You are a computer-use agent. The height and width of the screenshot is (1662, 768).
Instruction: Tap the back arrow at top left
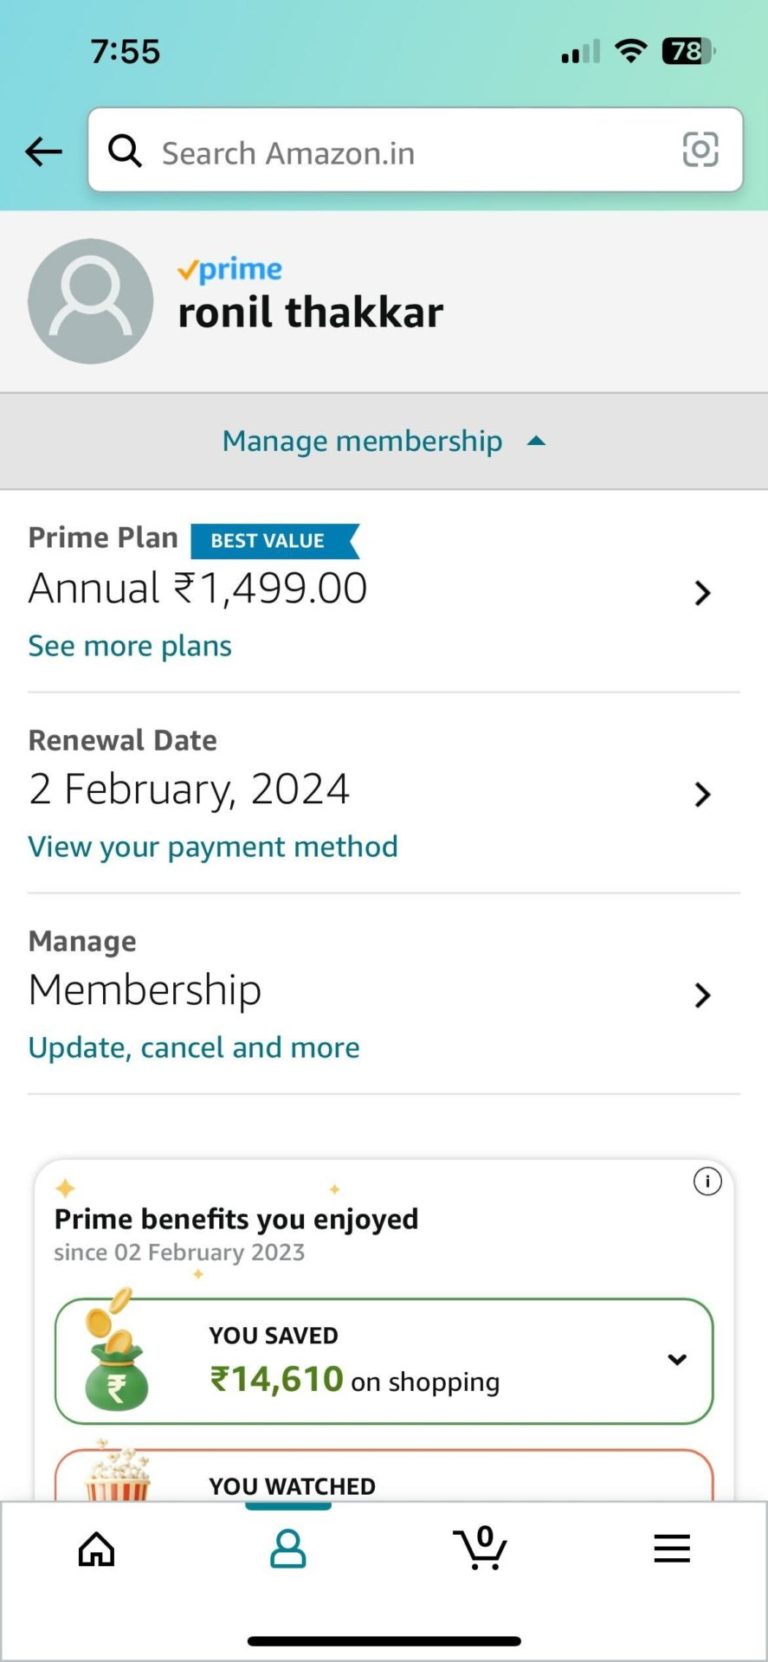point(42,151)
